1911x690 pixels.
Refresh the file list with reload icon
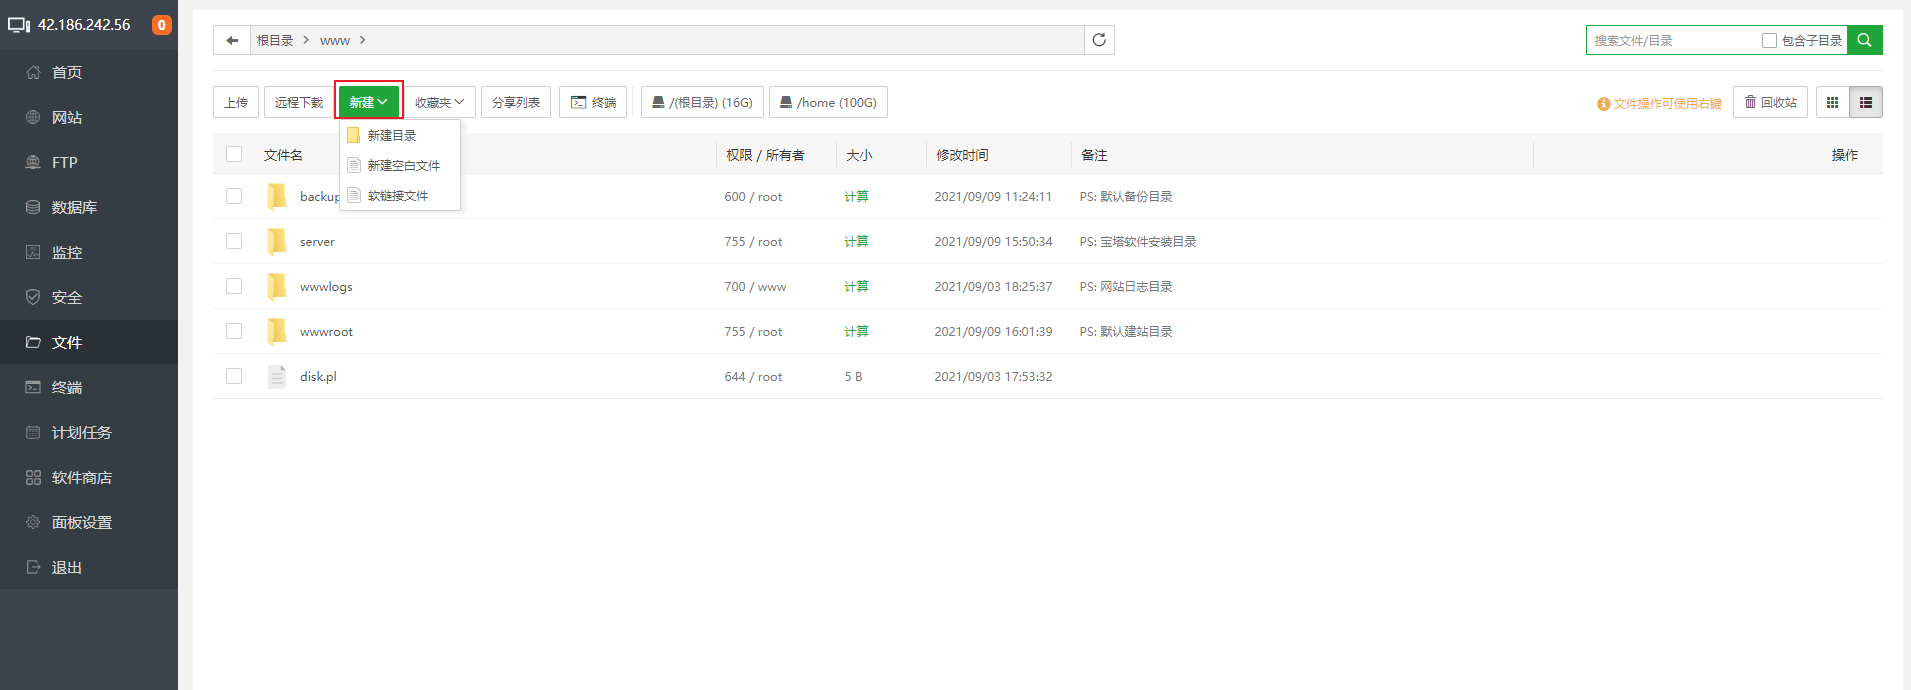pos(1099,40)
